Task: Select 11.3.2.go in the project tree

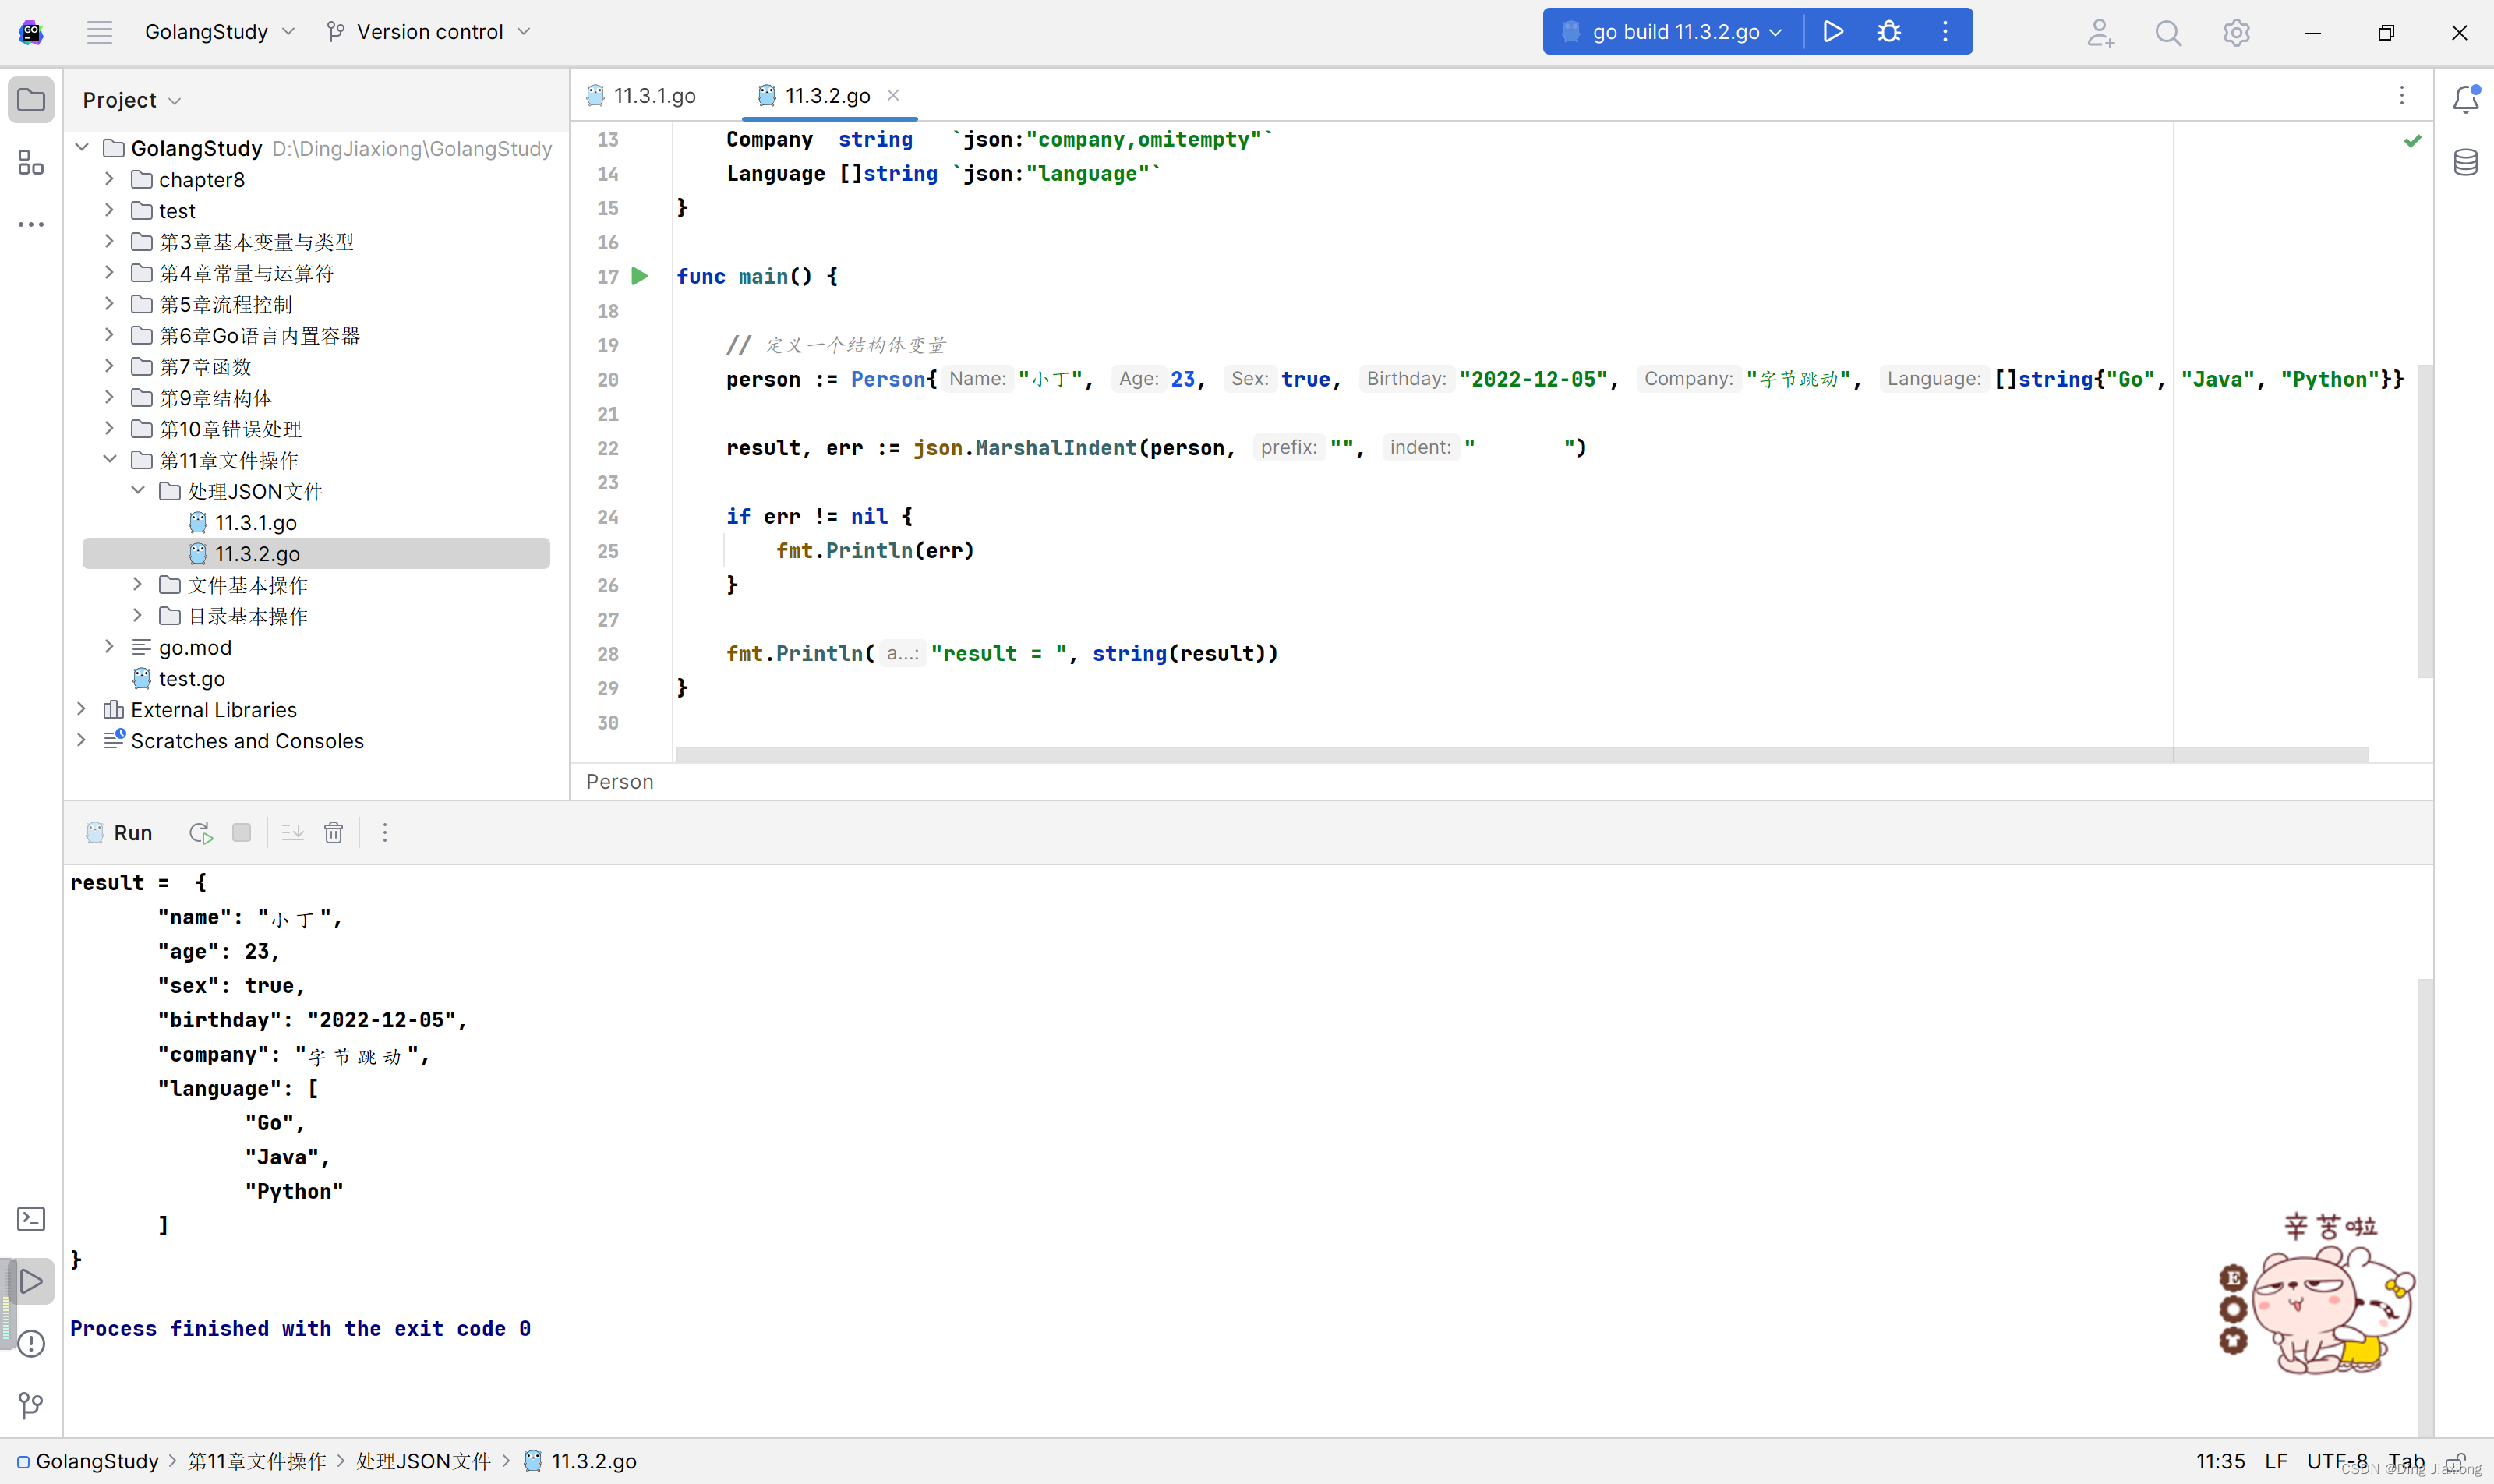Action: coord(316,553)
